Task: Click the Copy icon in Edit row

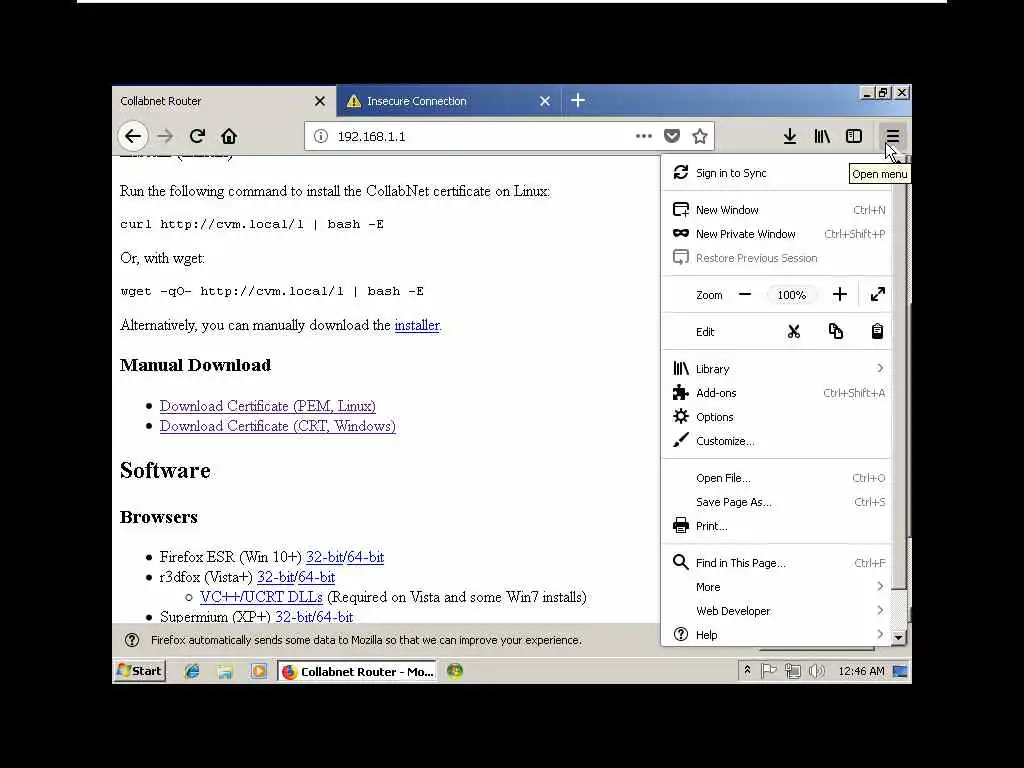Action: (836, 332)
